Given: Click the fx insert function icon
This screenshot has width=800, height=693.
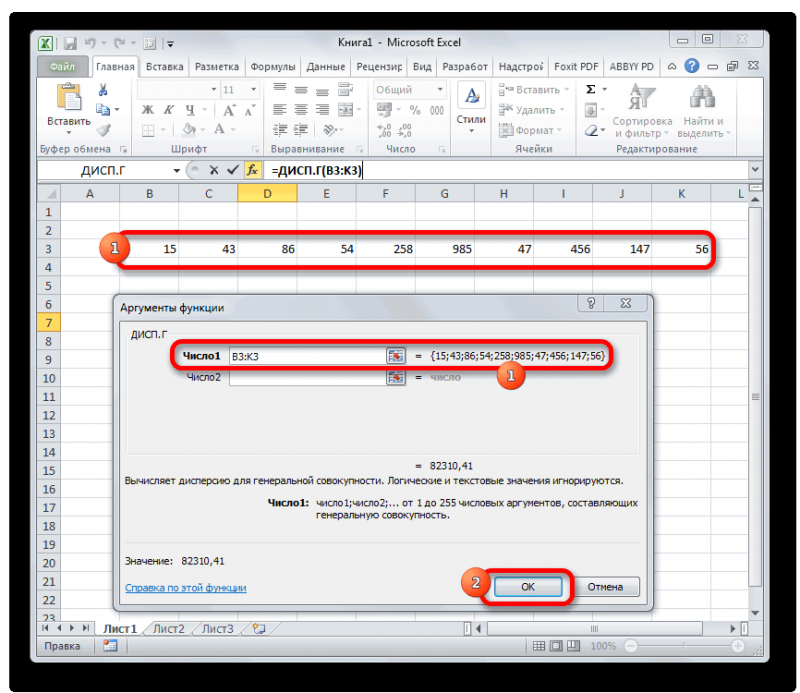Looking at the screenshot, I should pos(253,170).
